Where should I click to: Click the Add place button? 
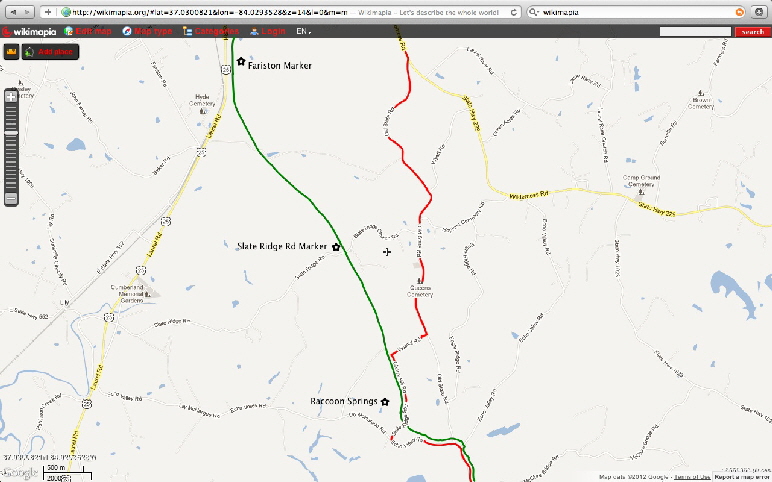(50, 52)
